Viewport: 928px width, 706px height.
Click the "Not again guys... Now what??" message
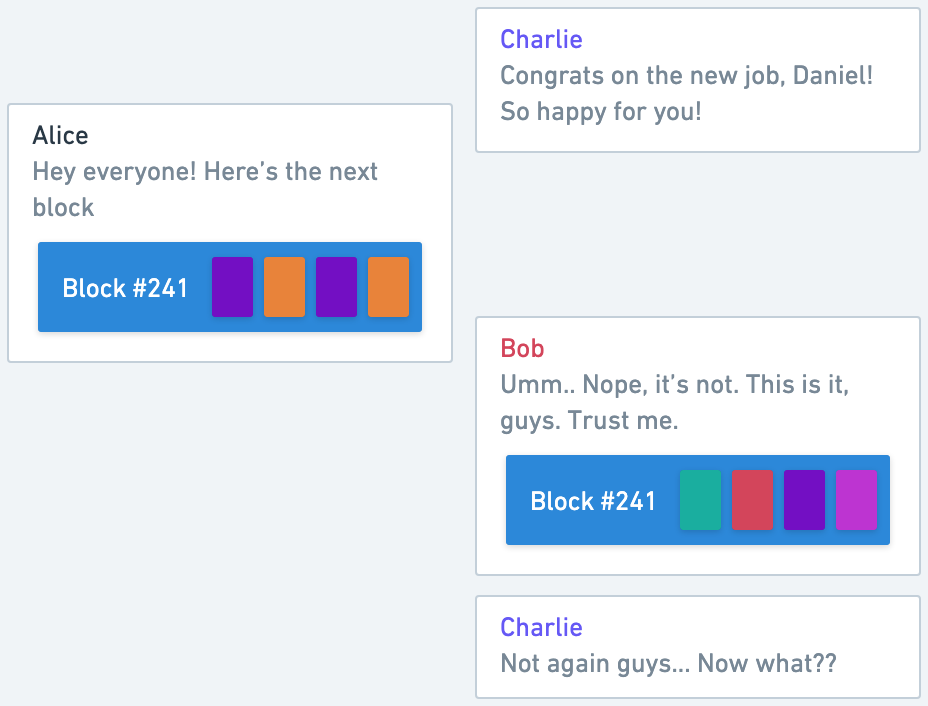(669, 663)
